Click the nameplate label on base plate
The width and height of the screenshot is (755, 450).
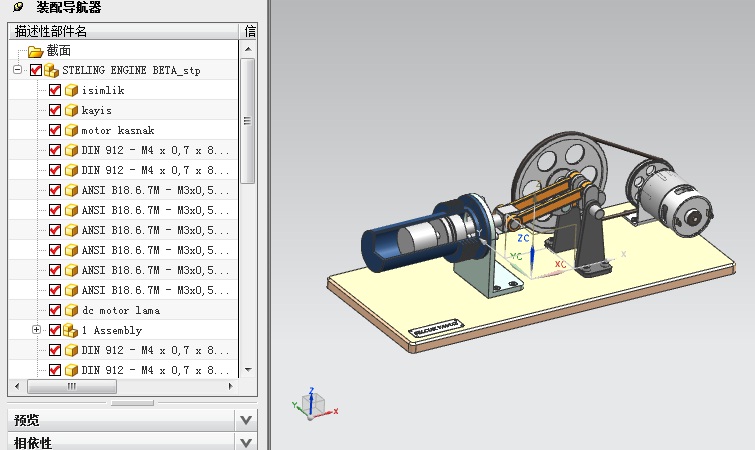[436, 329]
